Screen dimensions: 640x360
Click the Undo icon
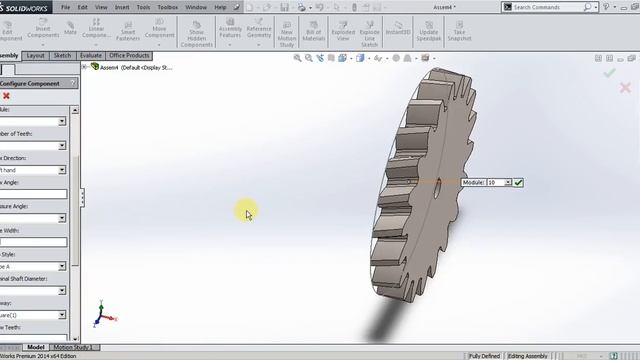coord(320,7)
